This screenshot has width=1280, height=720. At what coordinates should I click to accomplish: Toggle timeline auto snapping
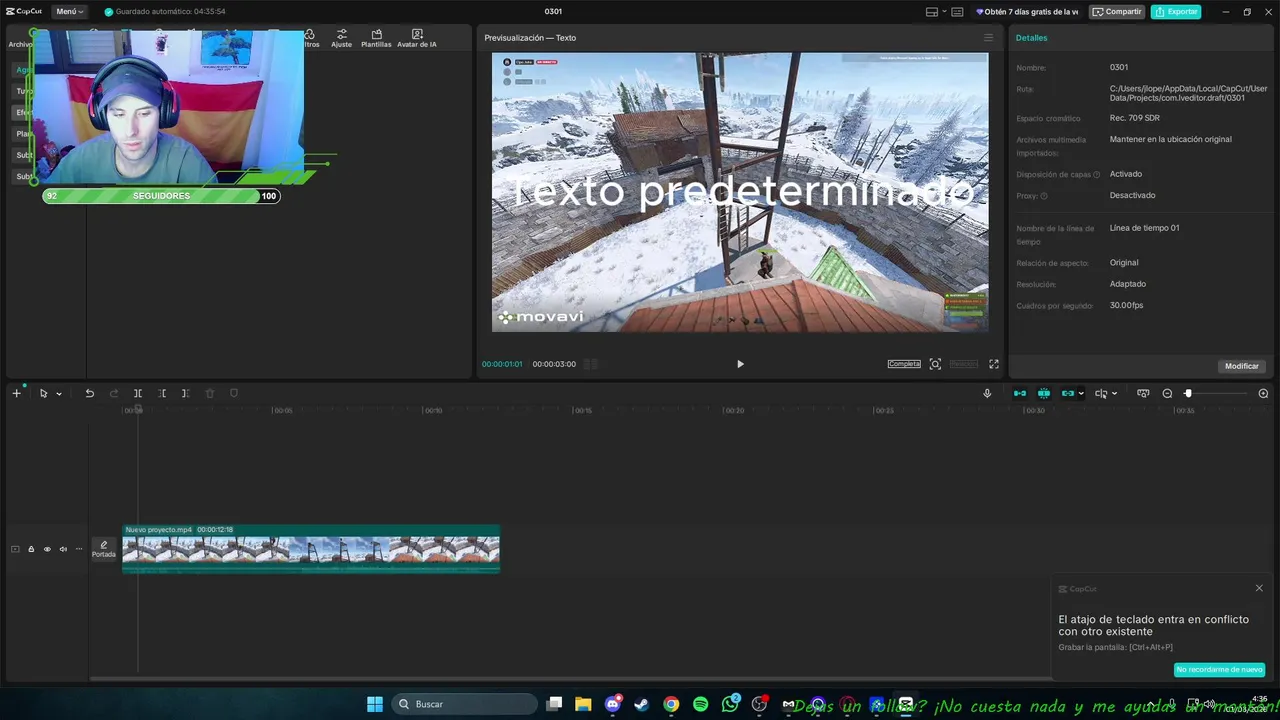[x=1044, y=393]
